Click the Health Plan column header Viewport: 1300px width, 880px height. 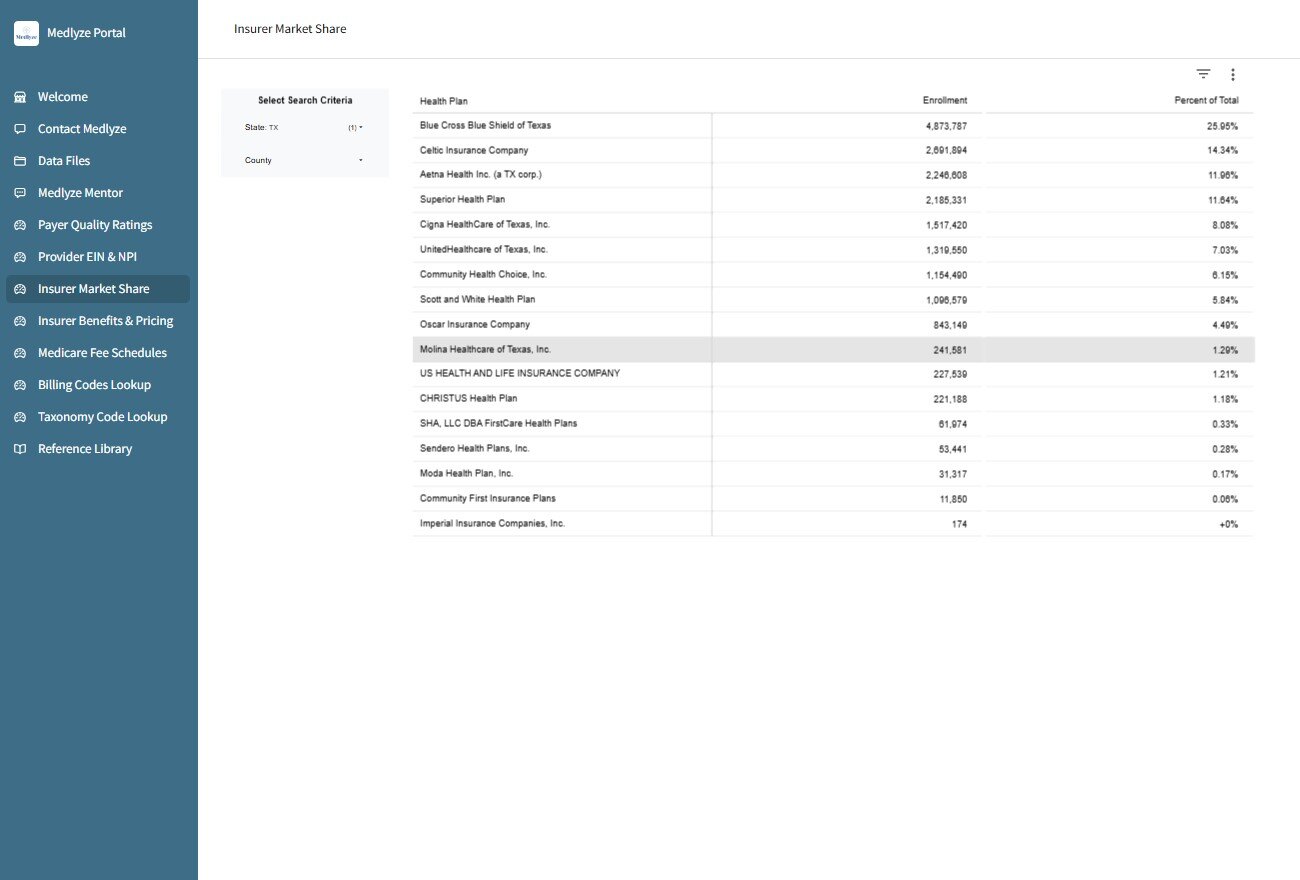click(443, 101)
